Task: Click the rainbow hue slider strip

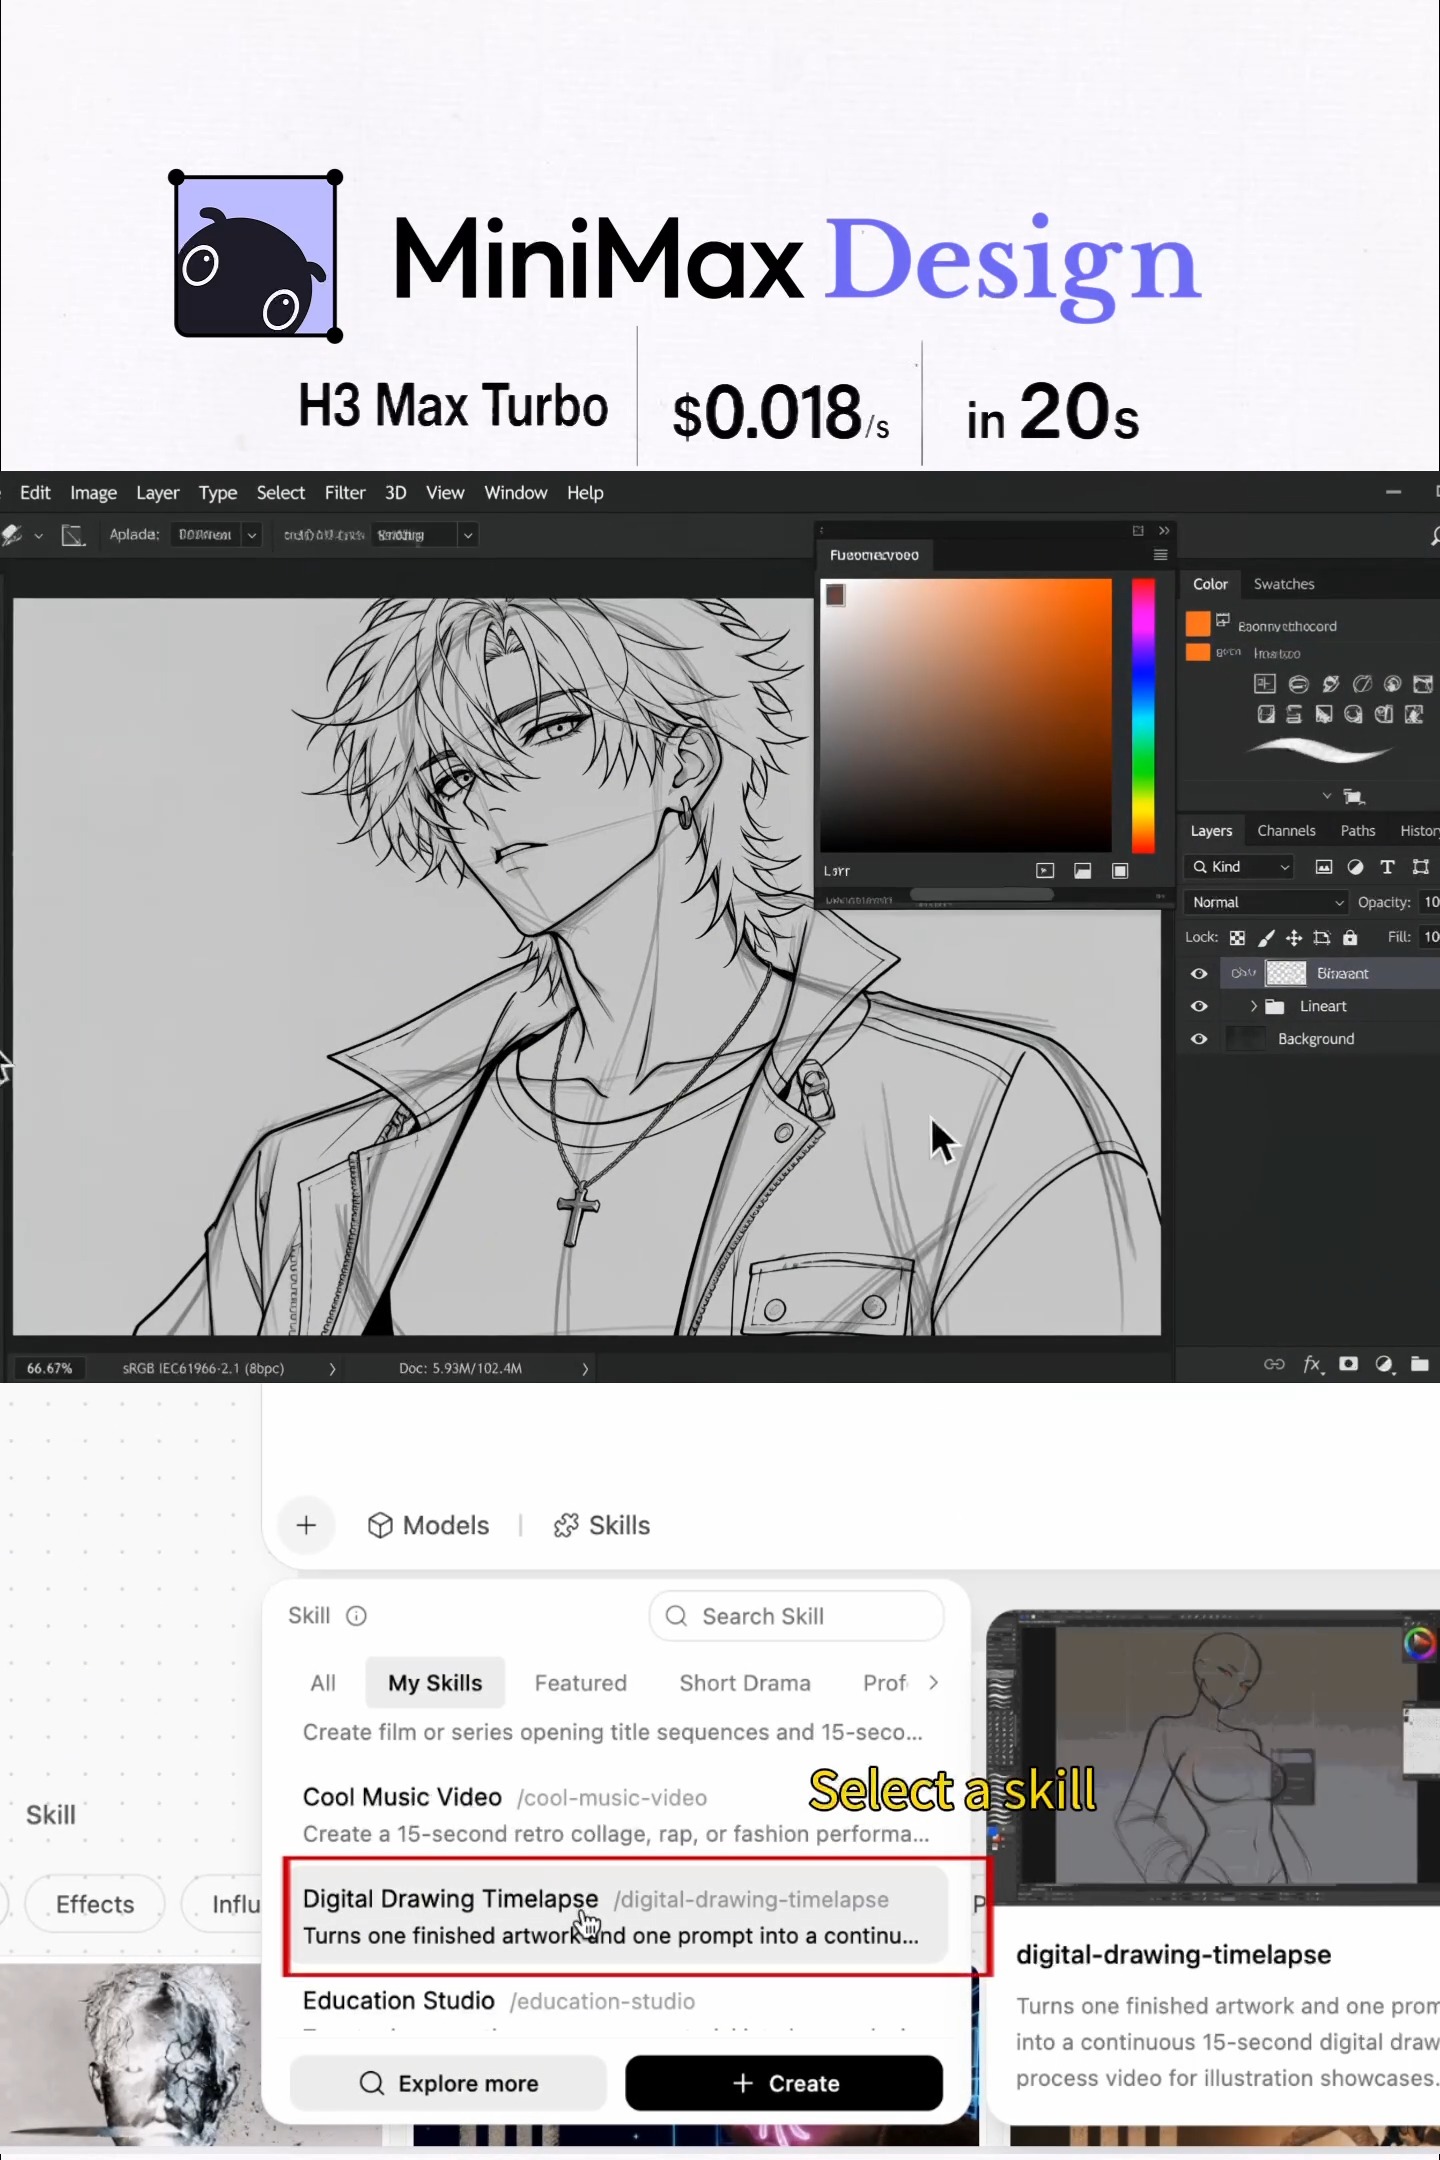Action: tap(1143, 716)
